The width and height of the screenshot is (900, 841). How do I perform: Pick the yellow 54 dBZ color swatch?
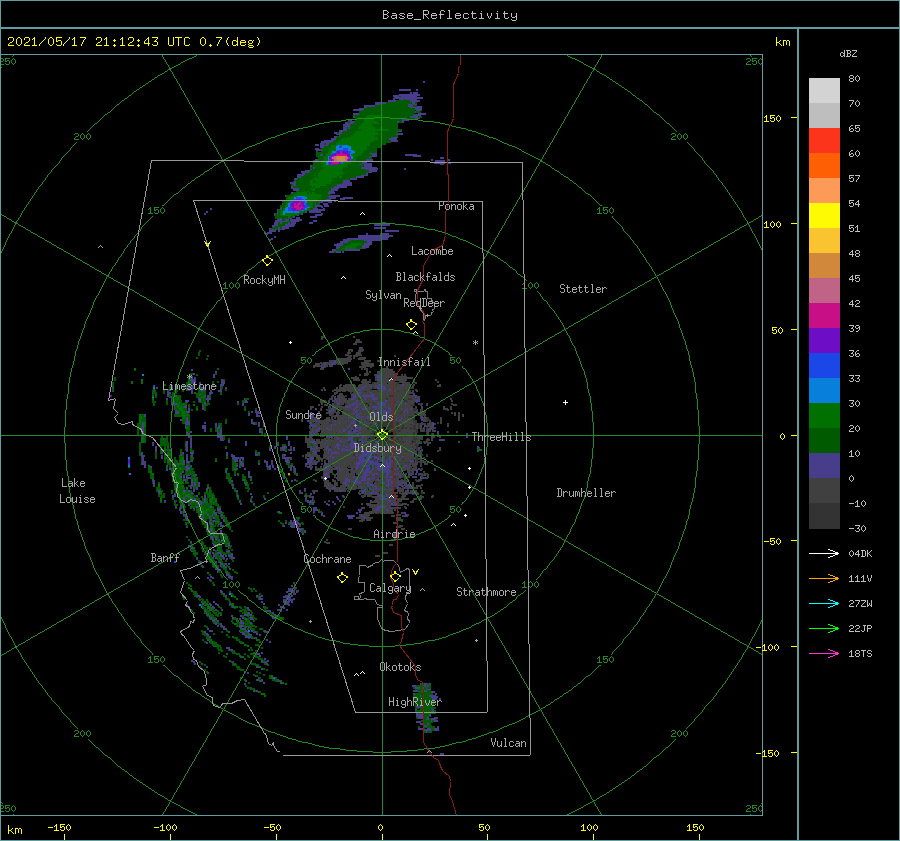[x=824, y=215]
